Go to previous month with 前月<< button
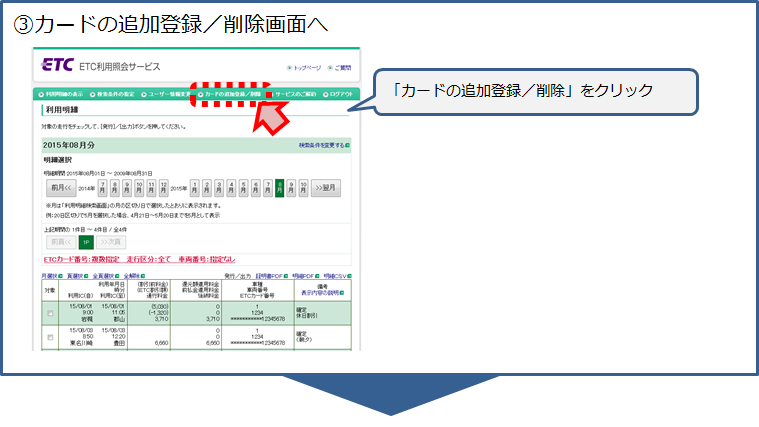 61,188
